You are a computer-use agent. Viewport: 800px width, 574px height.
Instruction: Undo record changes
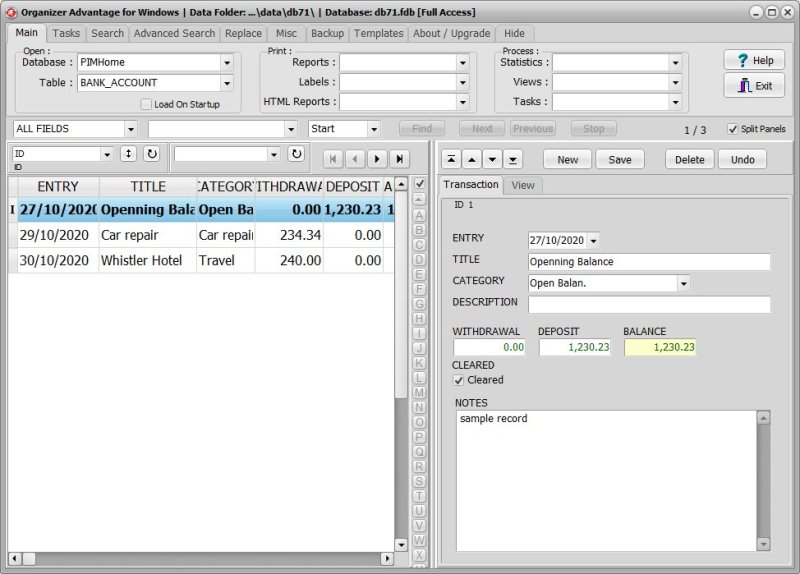tap(742, 160)
